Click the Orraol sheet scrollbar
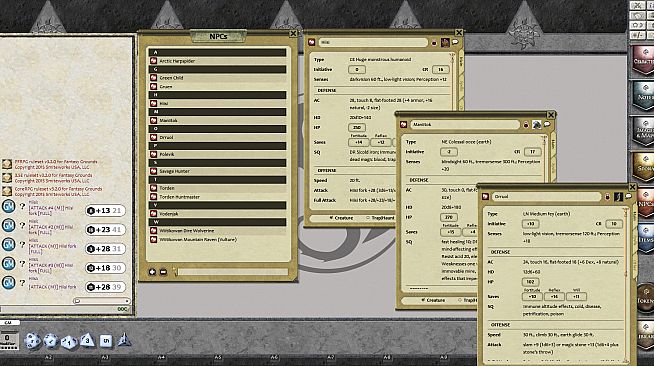This screenshot has height=366, width=654. (626, 286)
